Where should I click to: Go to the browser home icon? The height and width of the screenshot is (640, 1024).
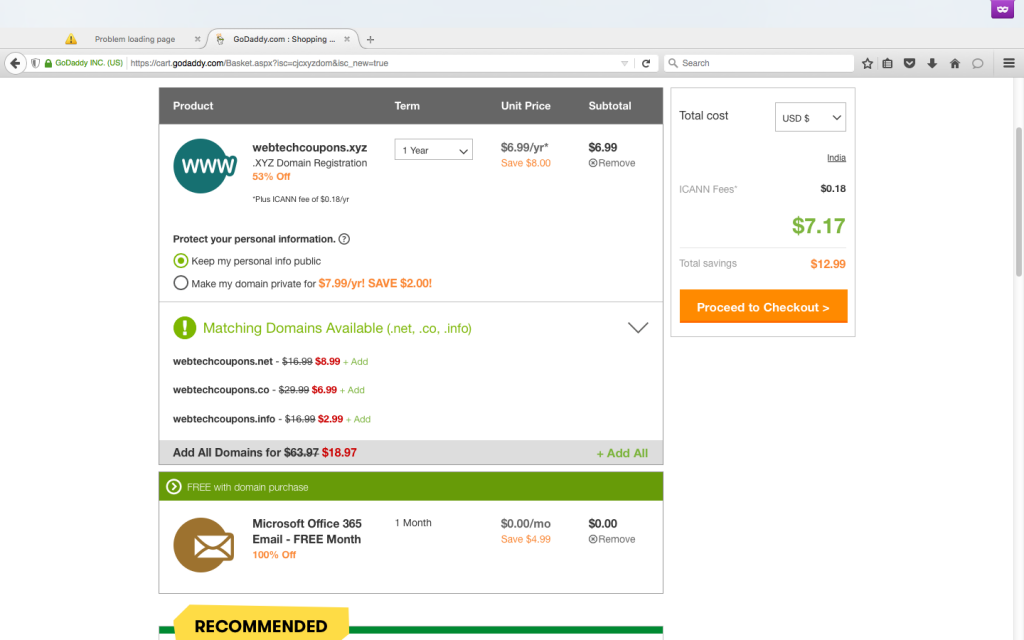tap(955, 63)
